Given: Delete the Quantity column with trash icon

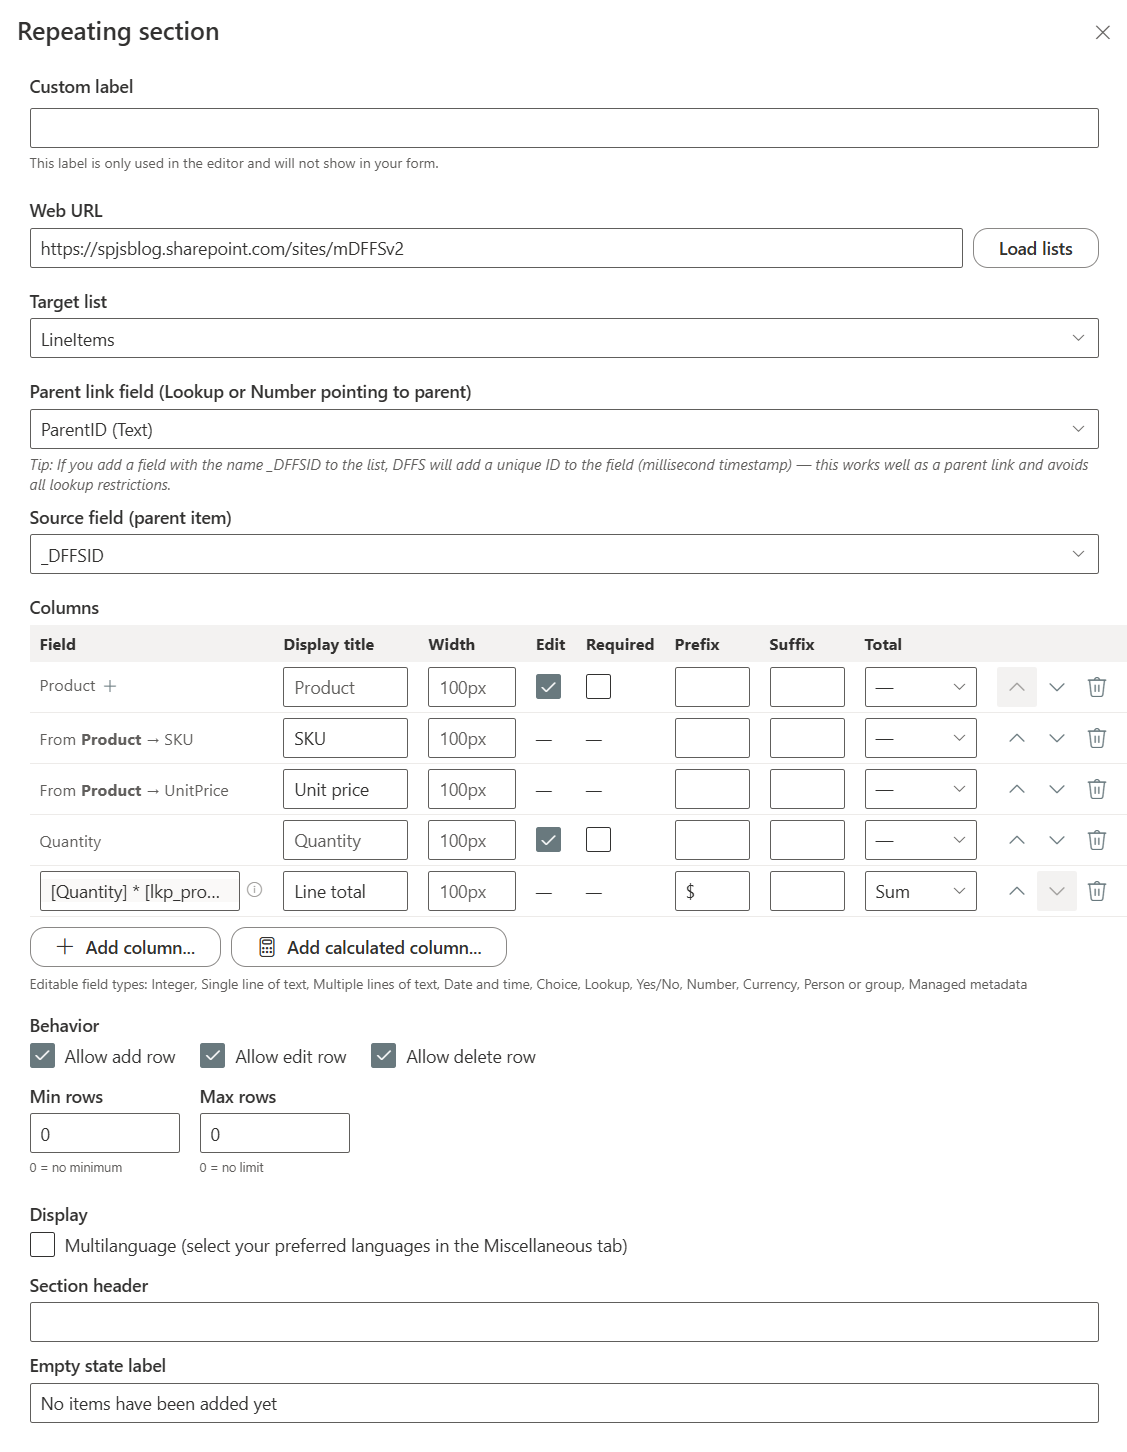Looking at the screenshot, I should pos(1097,840).
